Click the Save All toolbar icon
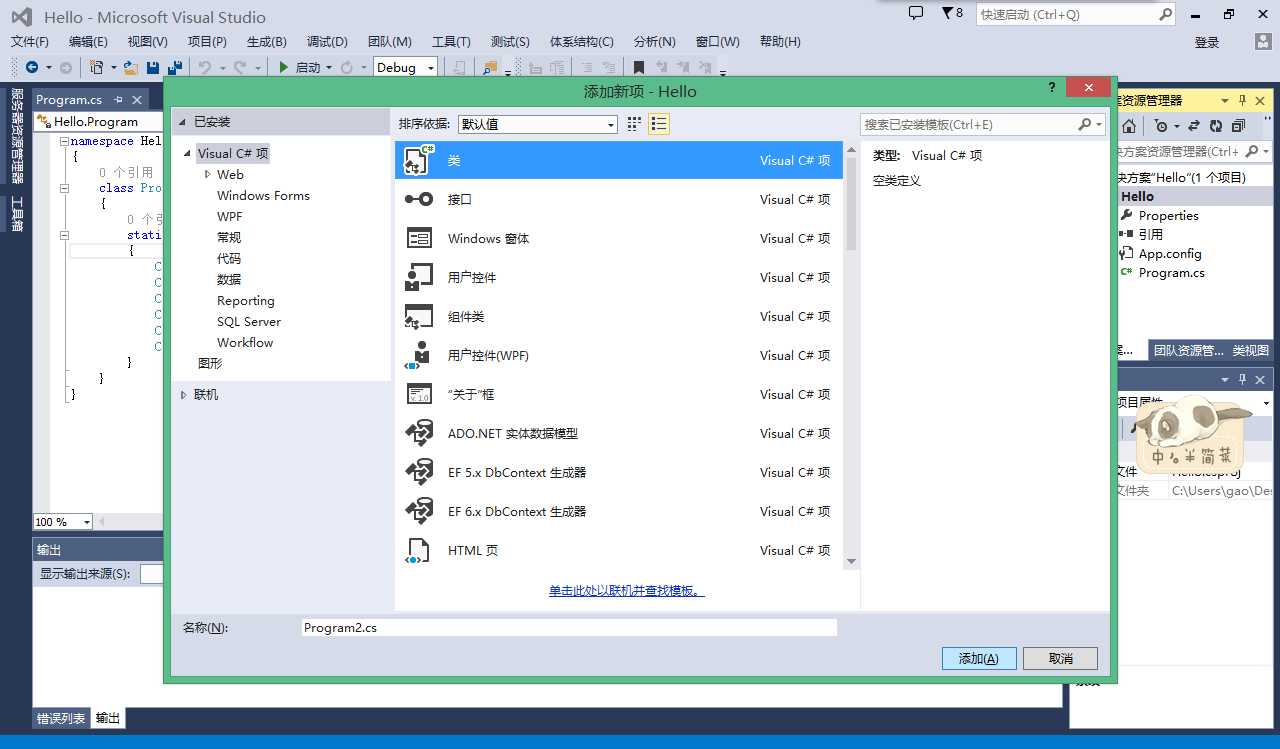The image size is (1280, 749). tap(175, 67)
